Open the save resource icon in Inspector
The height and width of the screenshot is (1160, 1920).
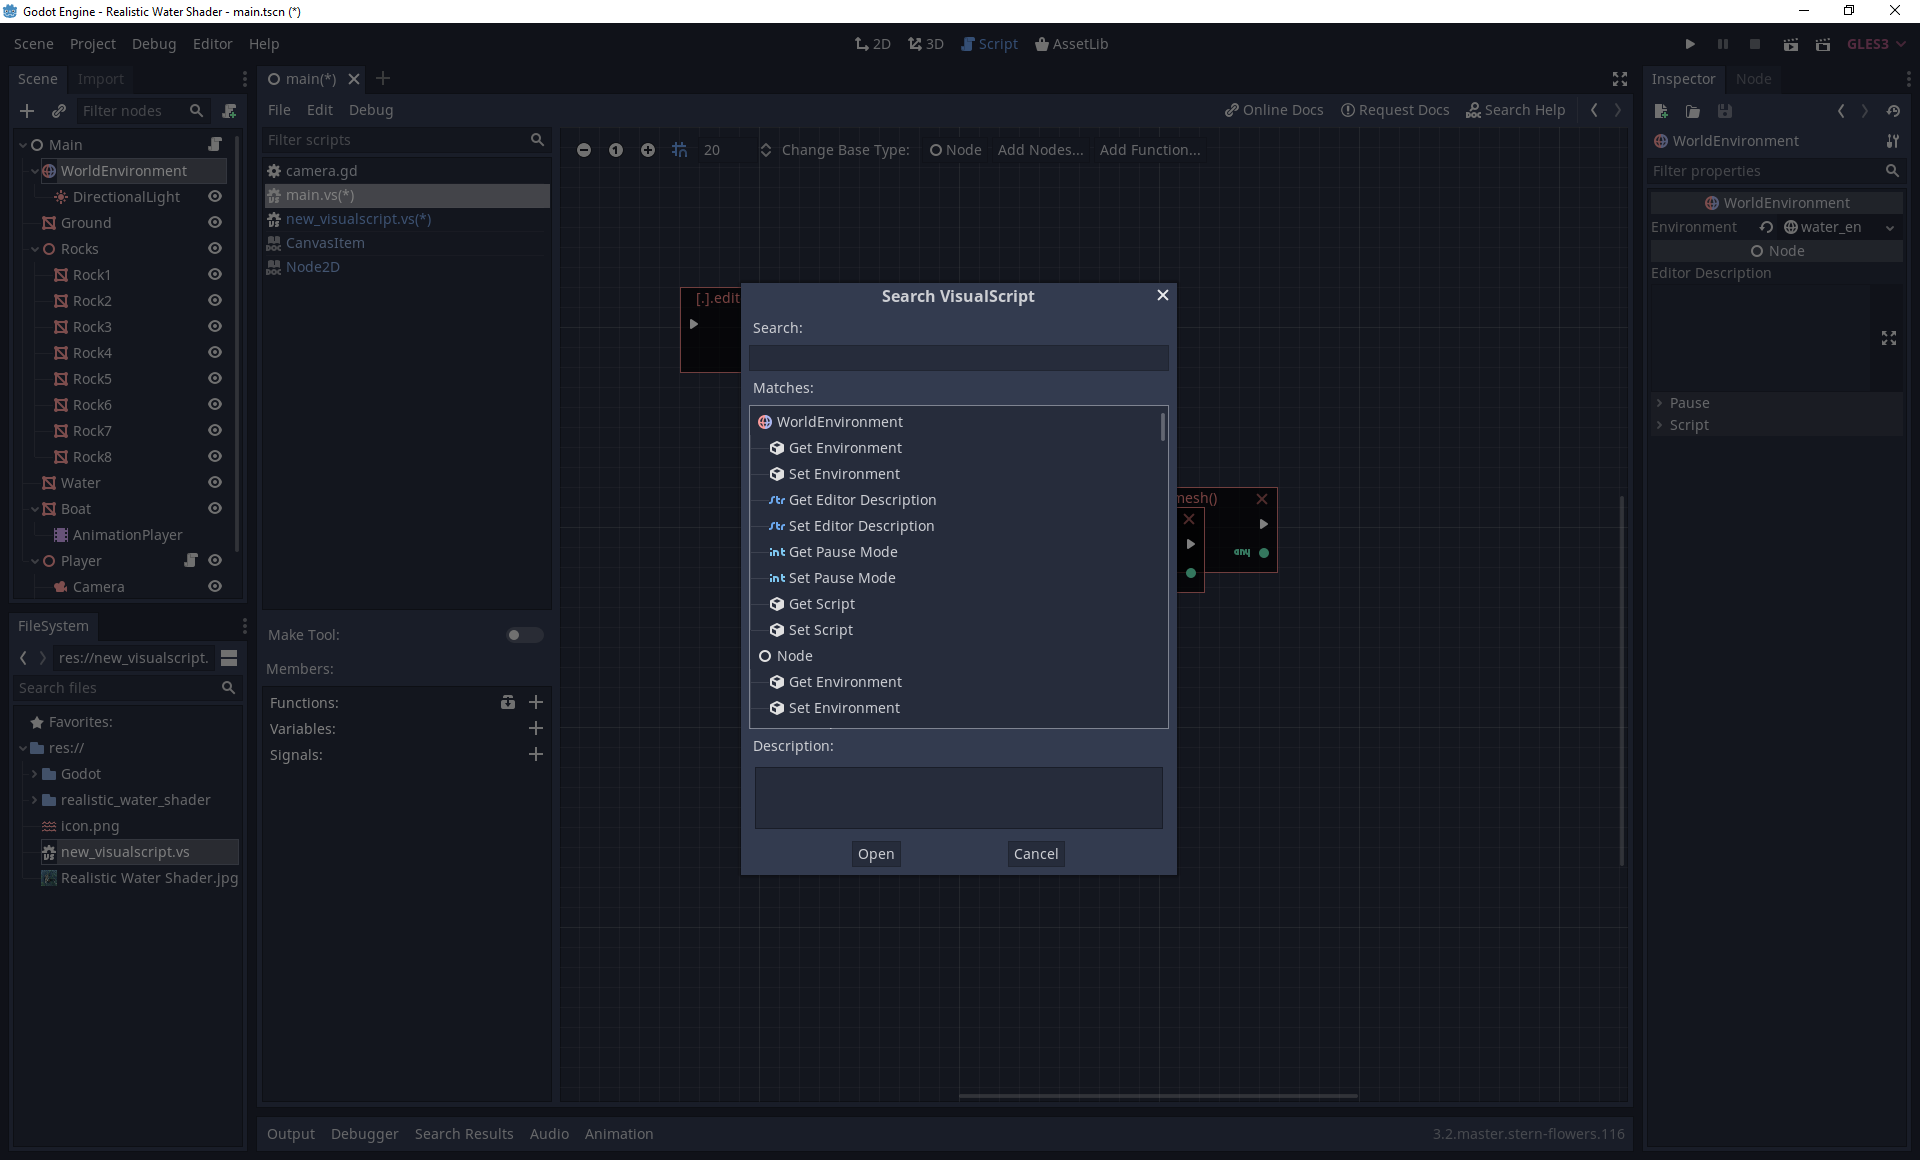pos(1725,111)
